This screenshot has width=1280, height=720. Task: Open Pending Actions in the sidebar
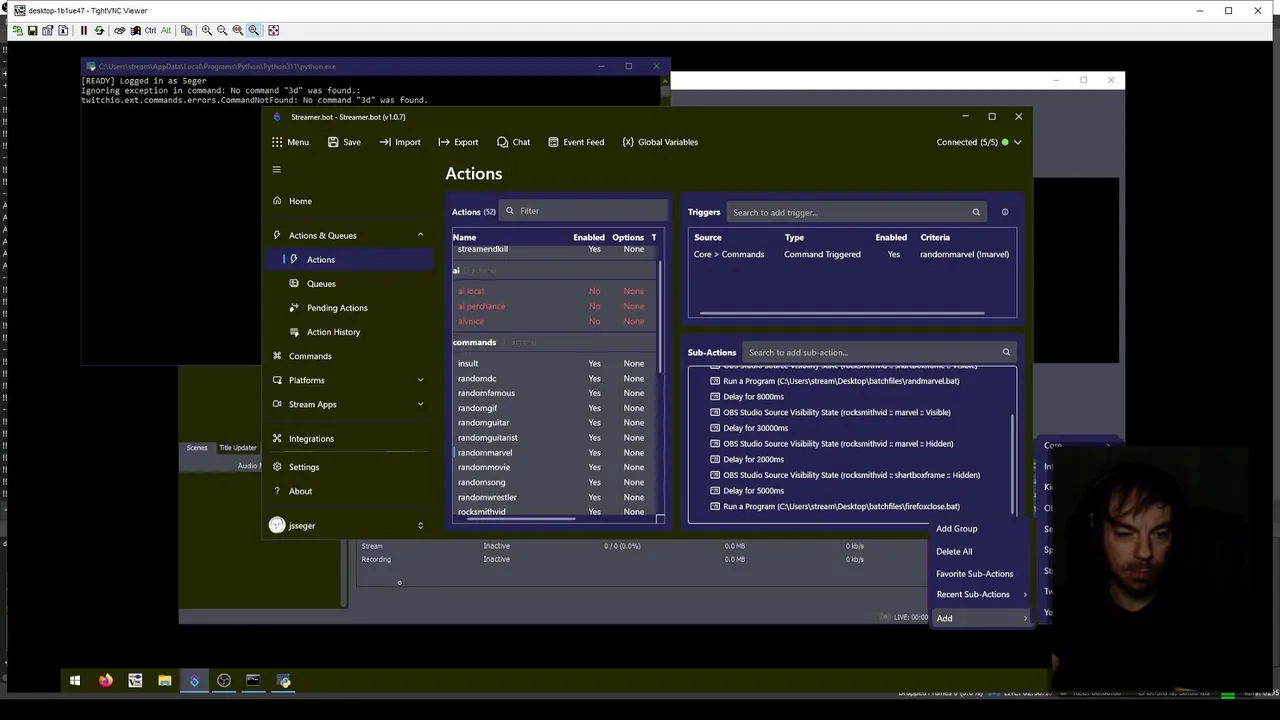click(x=350, y=307)
